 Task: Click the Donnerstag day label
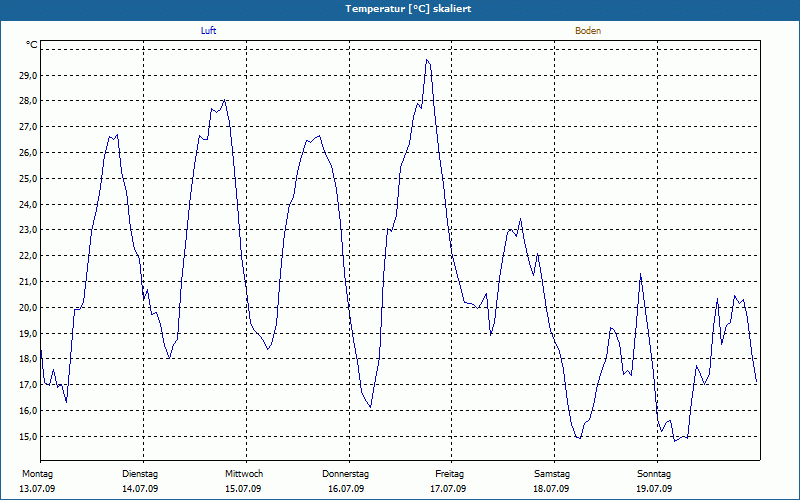[x=345, y=474]
